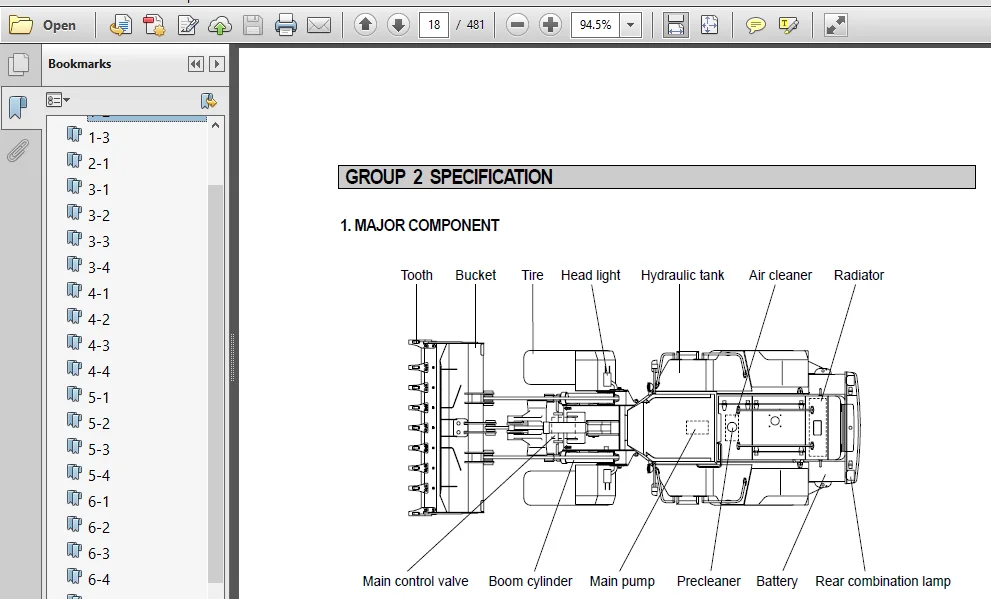Go to previous page arrow
The width and height of the screenshot is (991, 599).
[365, 25]
